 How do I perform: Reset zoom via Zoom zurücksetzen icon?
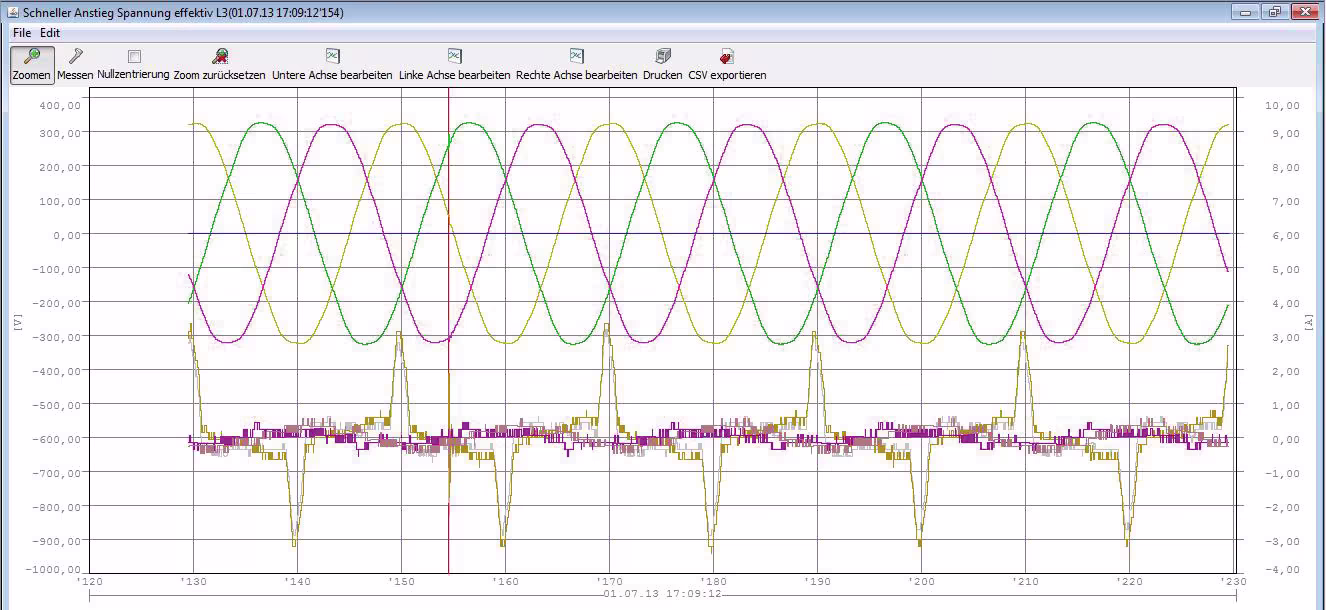tap(219, 57)
